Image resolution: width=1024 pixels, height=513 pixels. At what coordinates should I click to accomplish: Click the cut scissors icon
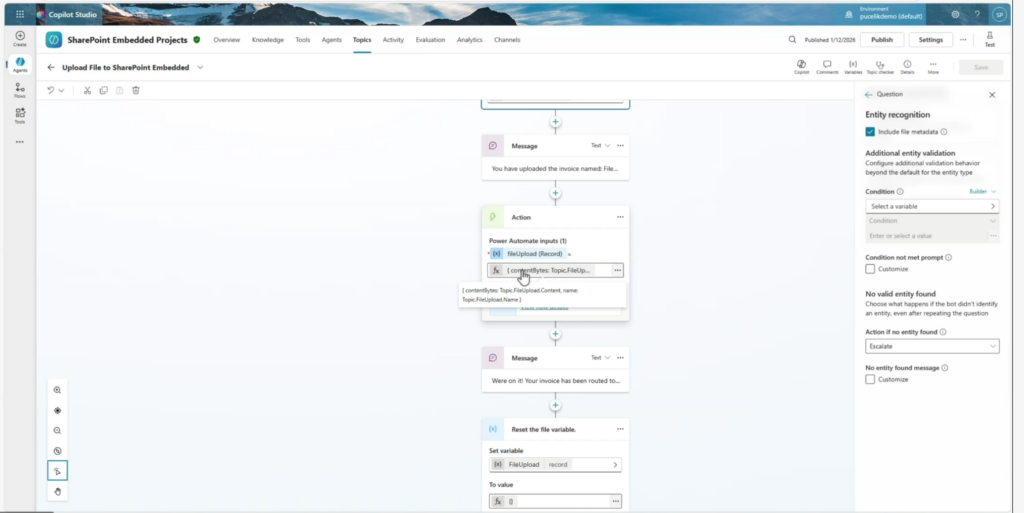point(87,91)
